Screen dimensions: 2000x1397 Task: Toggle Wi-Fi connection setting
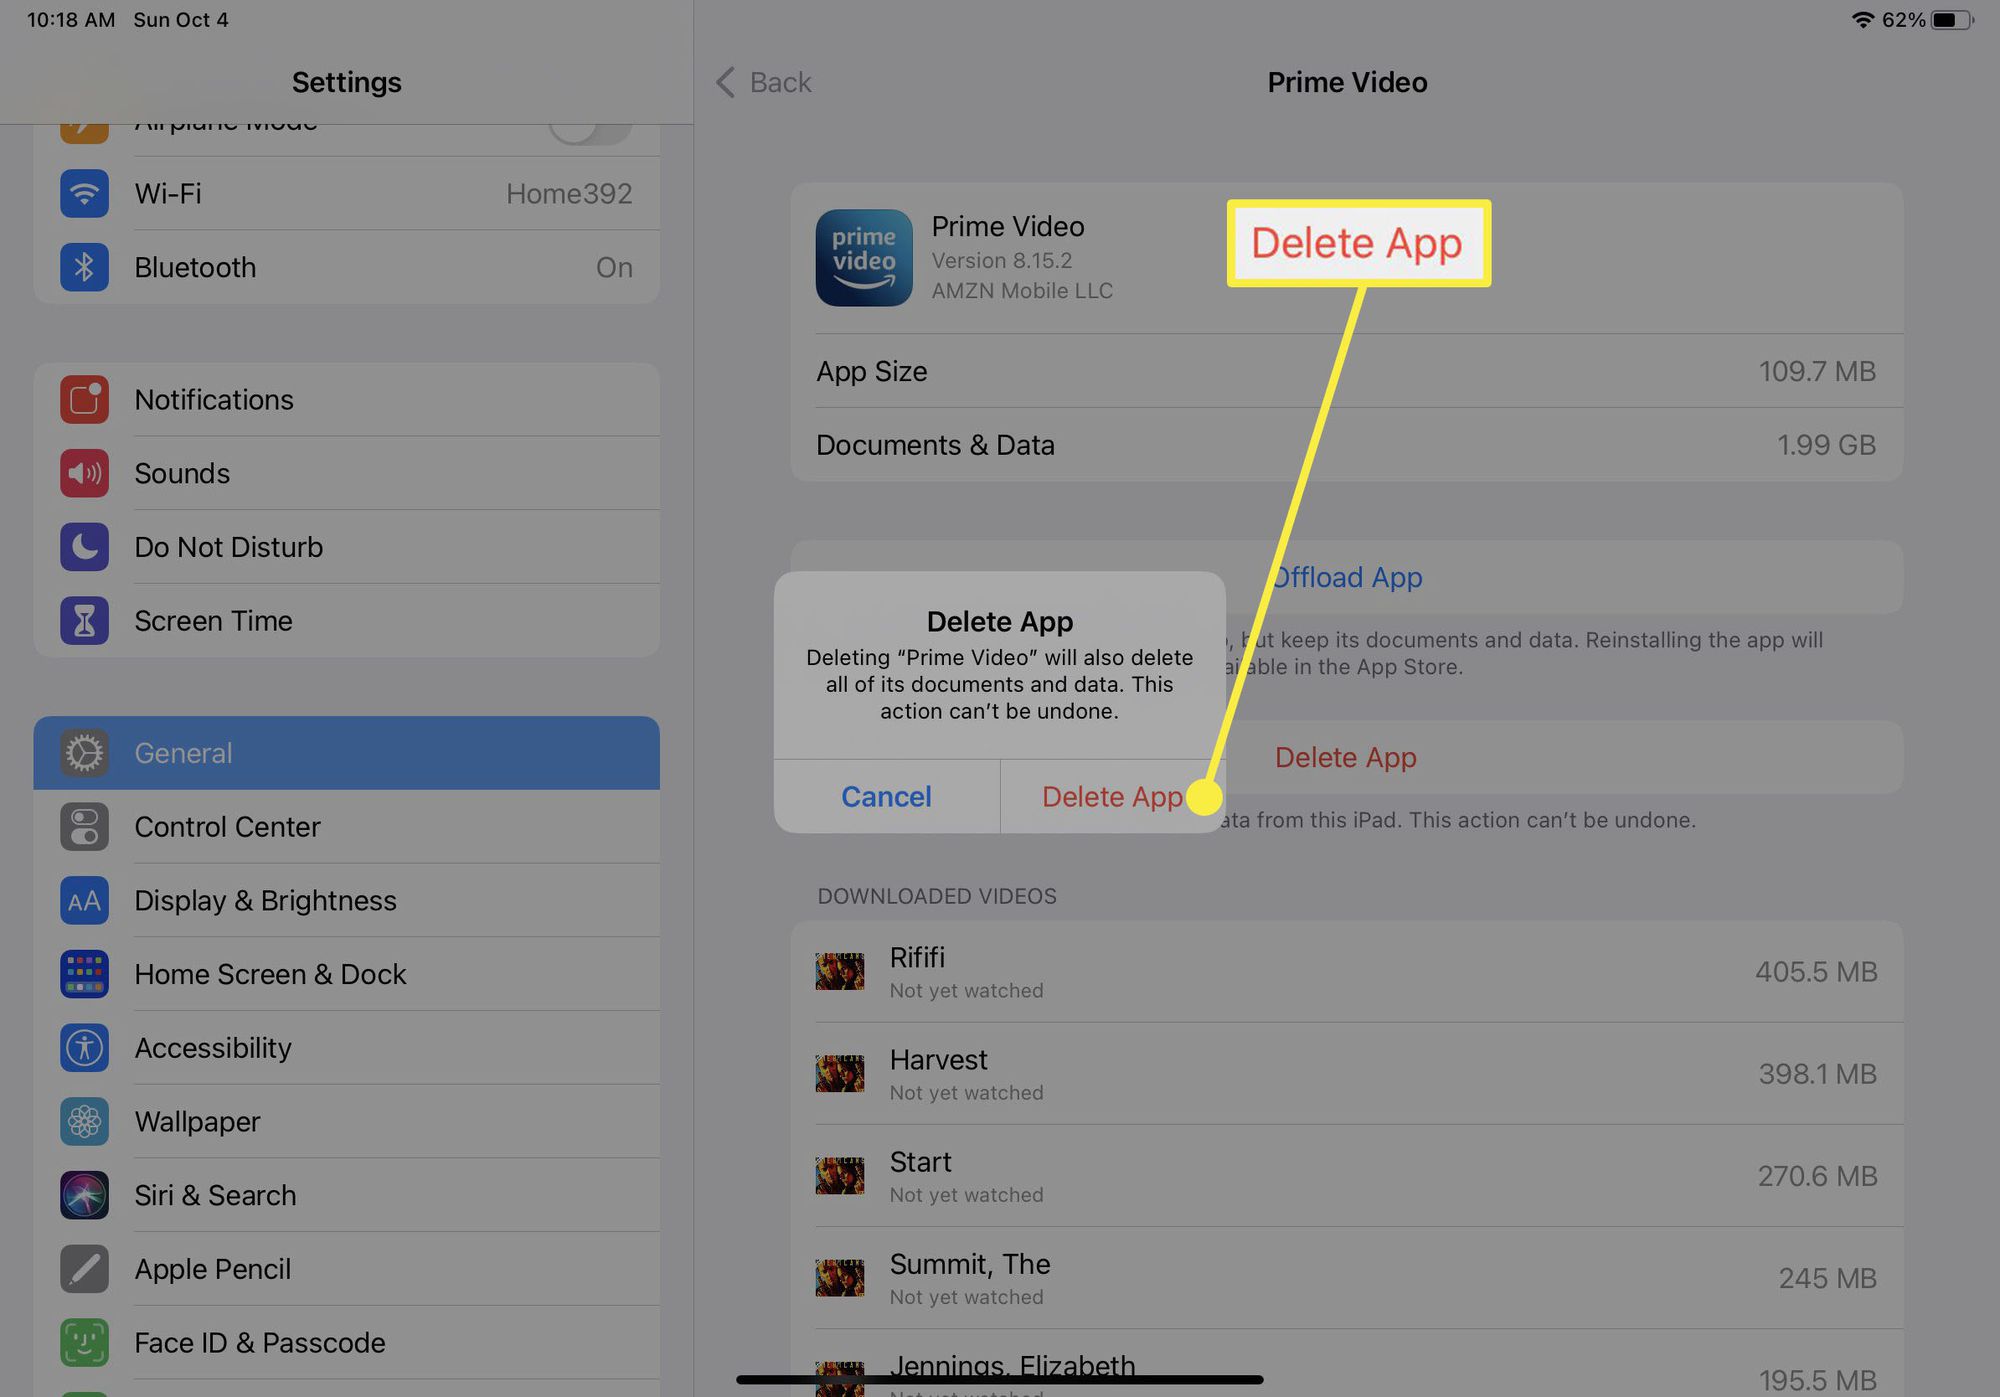click(x=345, y=193)
